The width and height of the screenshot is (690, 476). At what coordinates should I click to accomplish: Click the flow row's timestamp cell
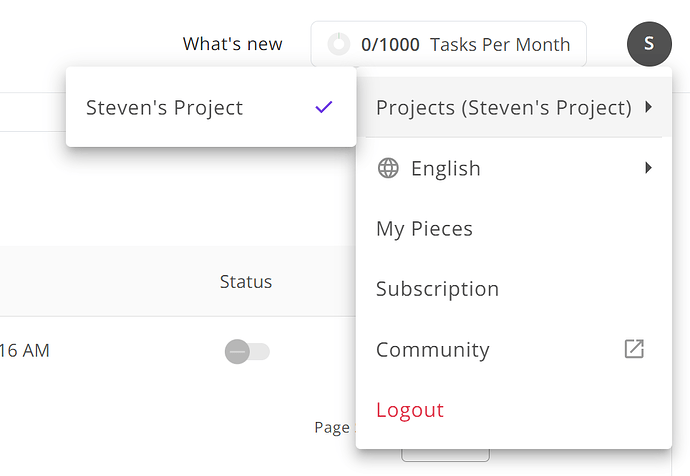25,351
